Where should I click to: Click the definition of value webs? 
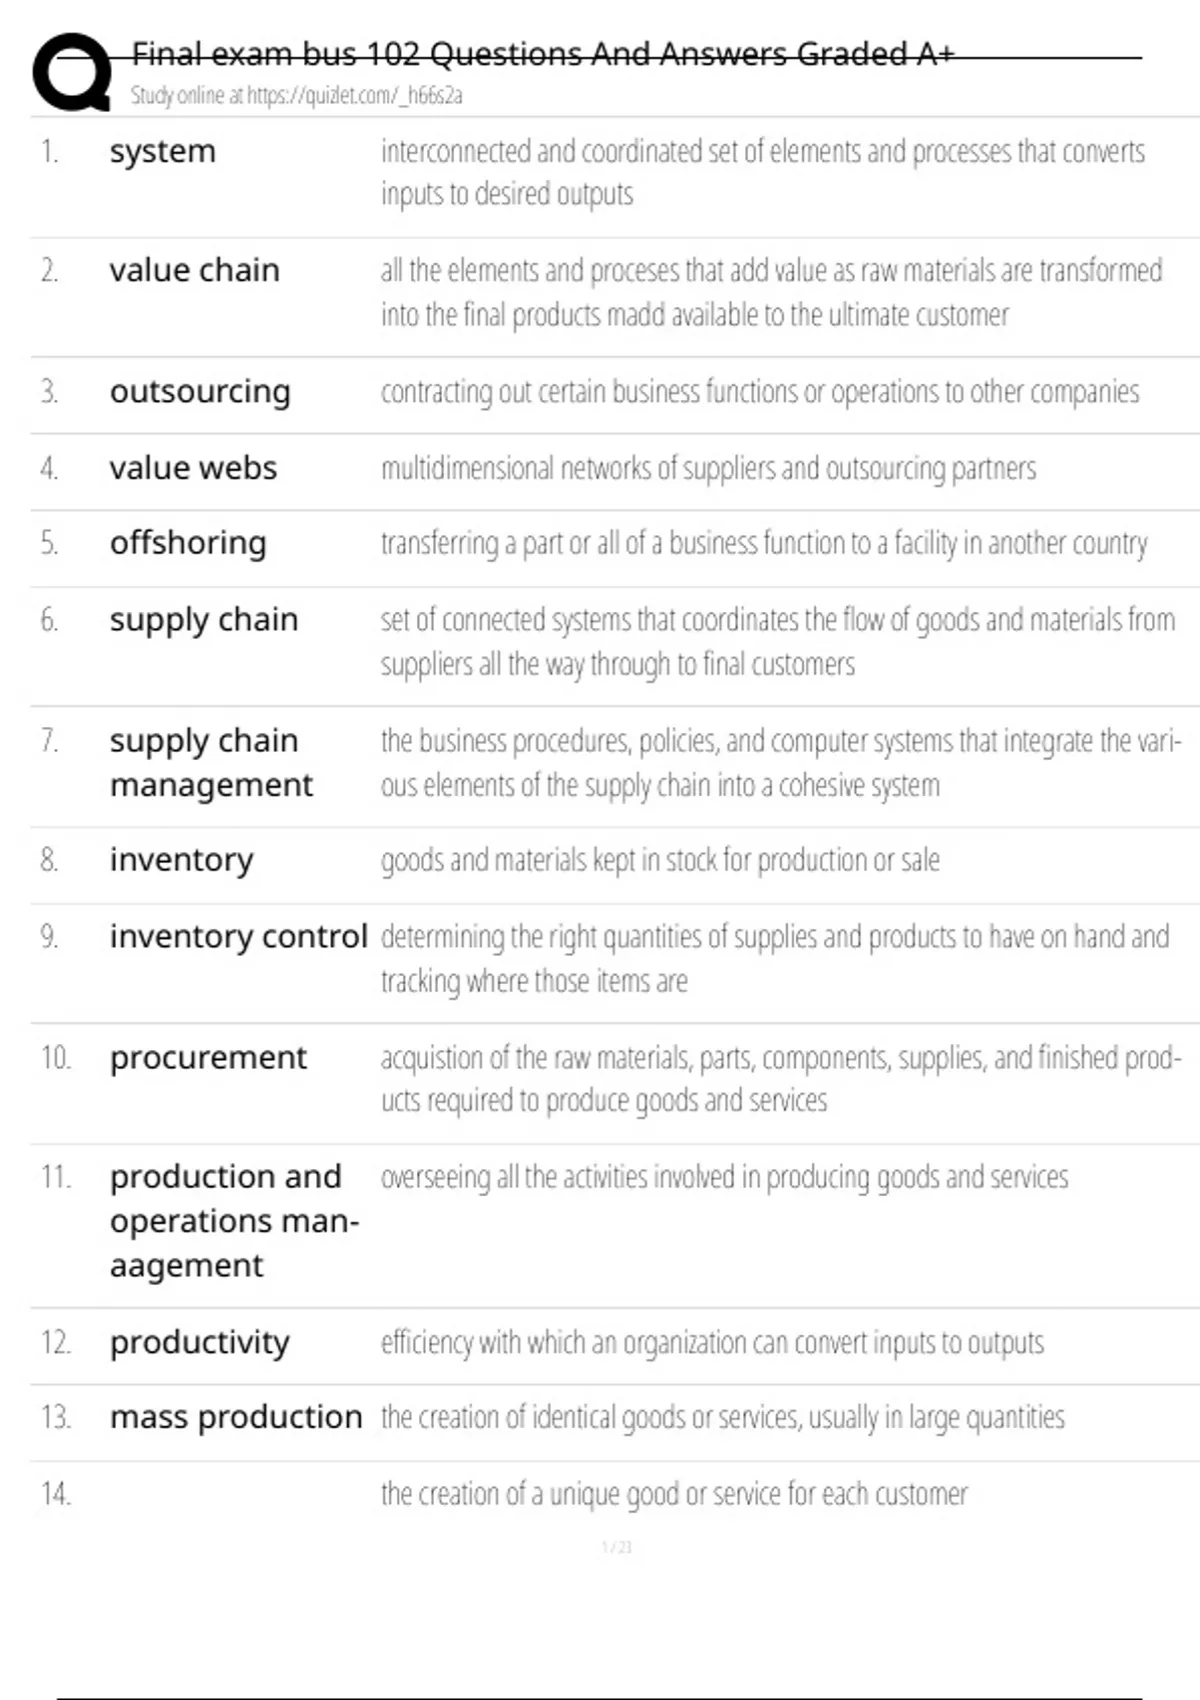pos(707,468)
